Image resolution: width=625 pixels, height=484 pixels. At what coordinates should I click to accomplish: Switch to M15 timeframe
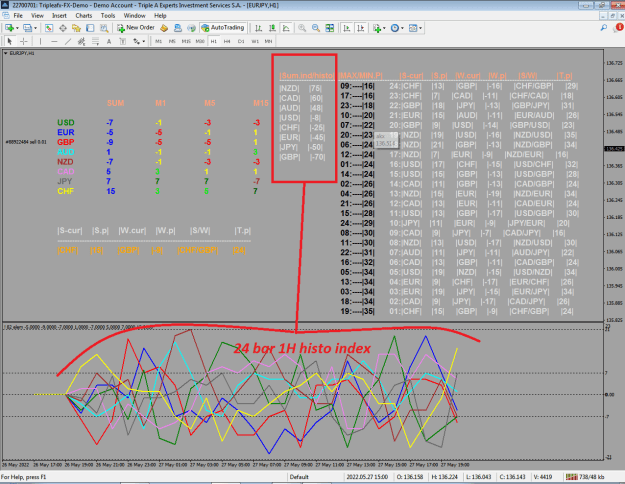(186, 41)
